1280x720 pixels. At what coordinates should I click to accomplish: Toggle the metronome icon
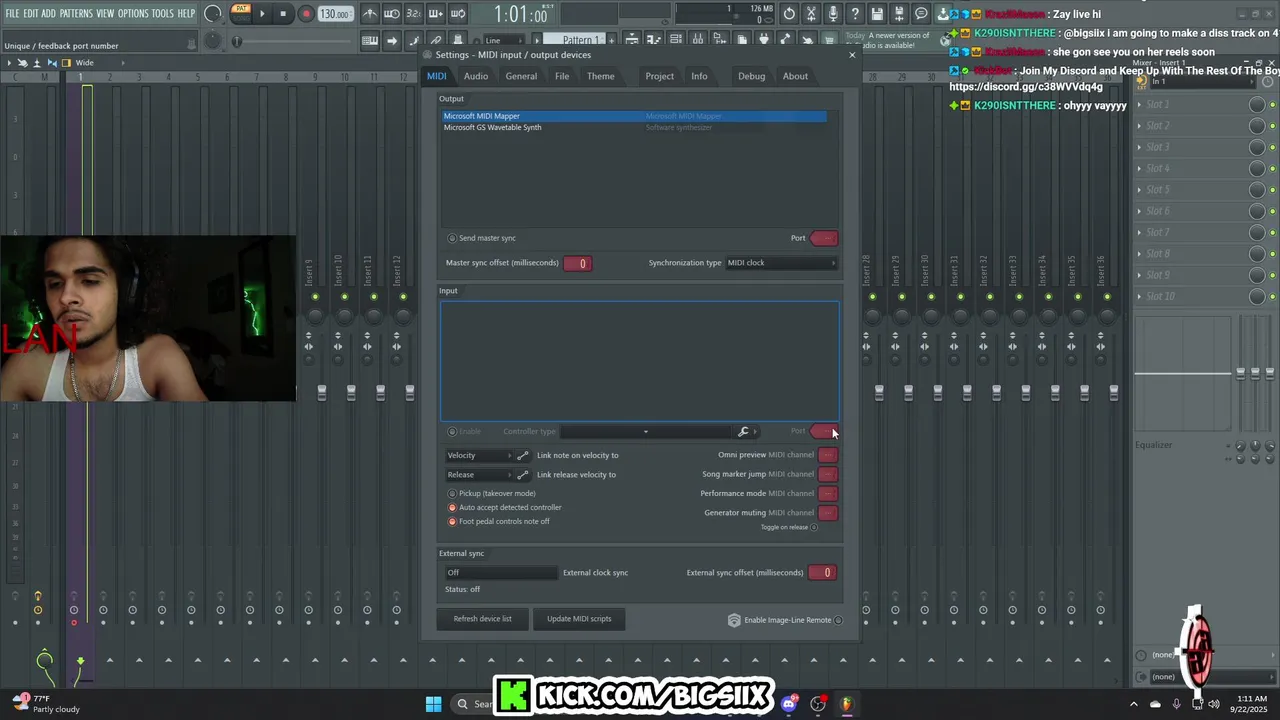tap(370, 14)
